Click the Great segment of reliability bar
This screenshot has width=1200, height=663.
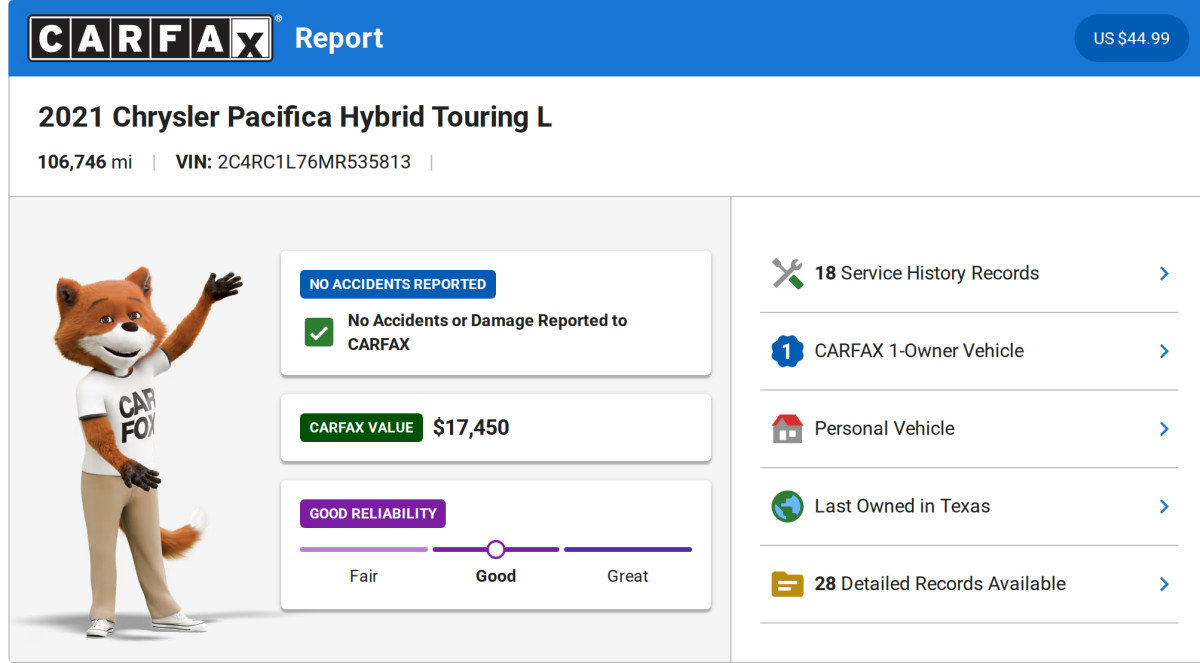(x=628, y=549)
